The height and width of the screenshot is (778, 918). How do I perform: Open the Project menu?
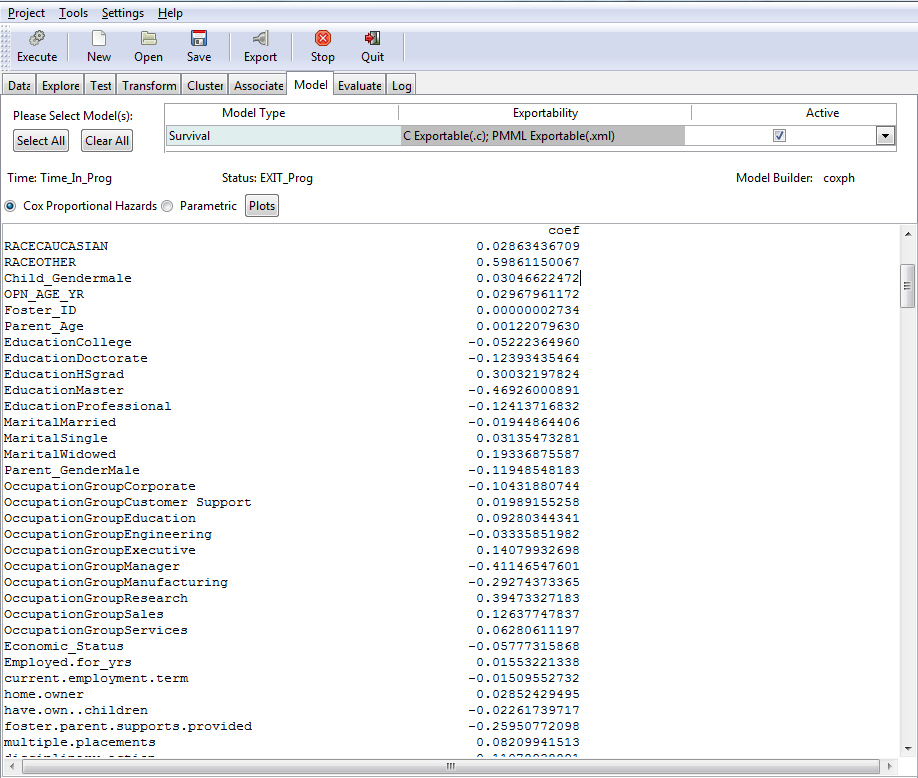[x=26, y=13]
